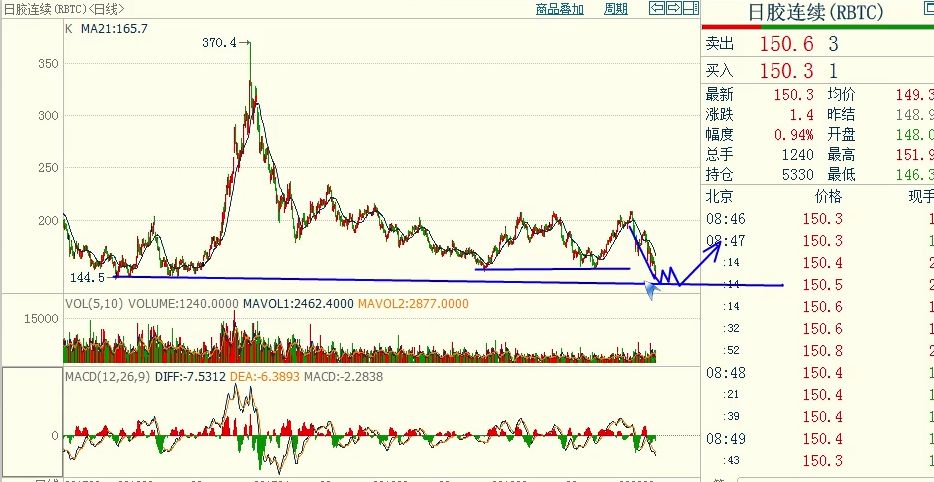Screen dimensions: 934x482
Task: Click the DEA:-6.3893 value
Action: [264, 377]
